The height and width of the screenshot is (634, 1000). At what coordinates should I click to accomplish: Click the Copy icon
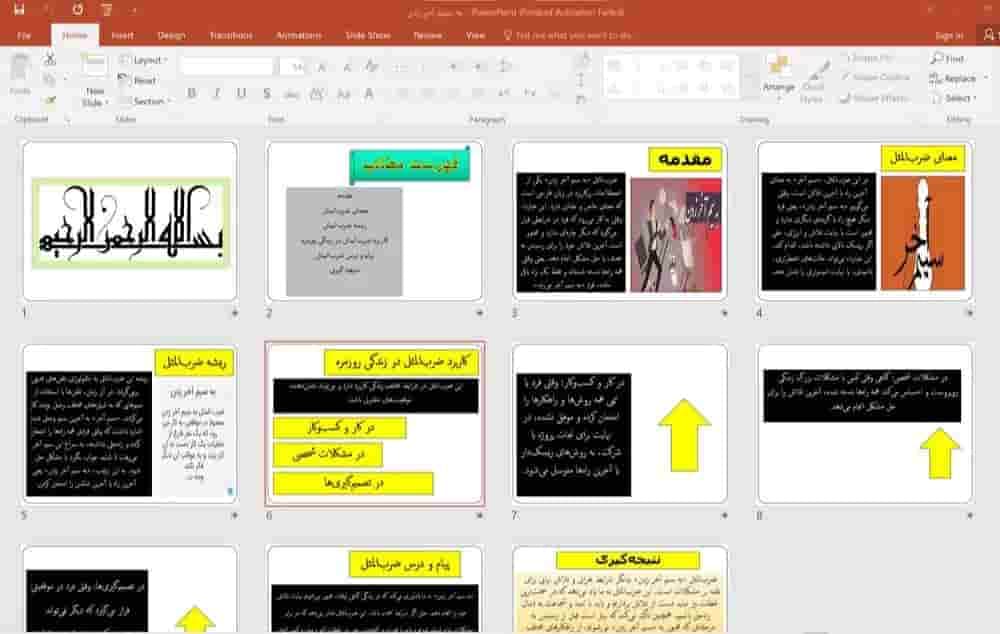pyautogui.click(x=49, y=79)
